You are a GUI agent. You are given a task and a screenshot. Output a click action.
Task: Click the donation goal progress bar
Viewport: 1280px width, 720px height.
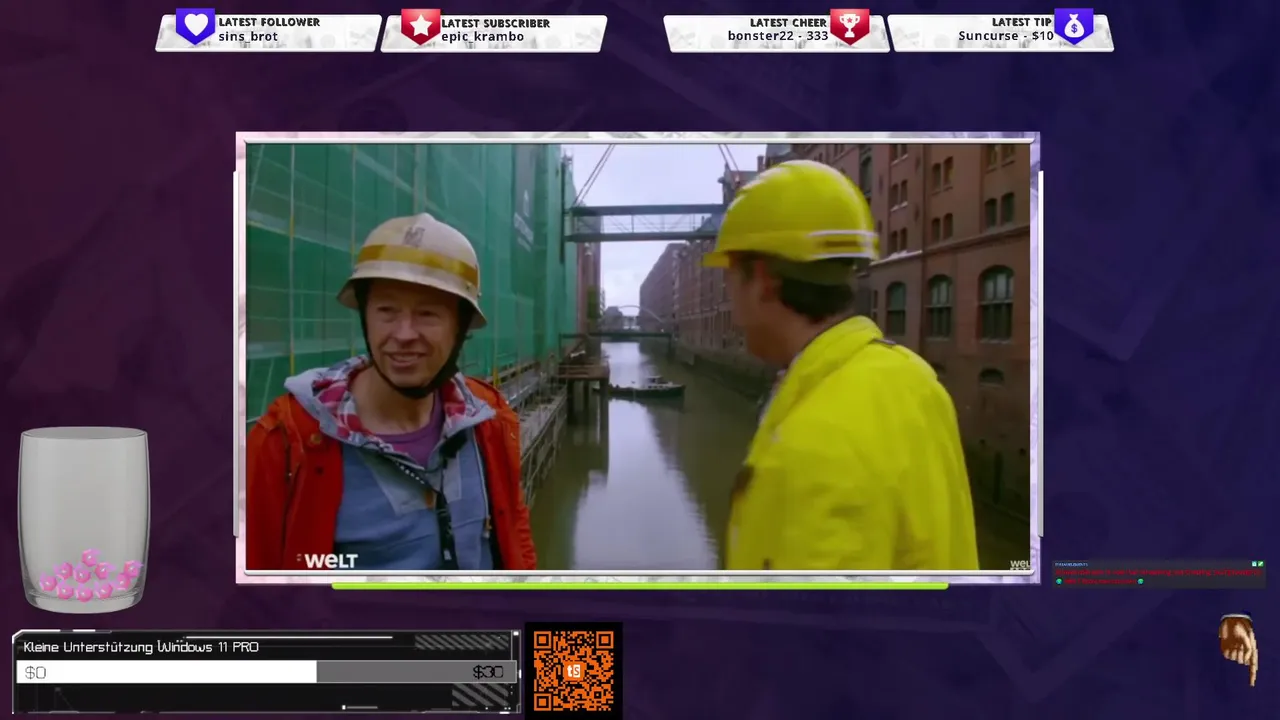click(x=266, y=672)
